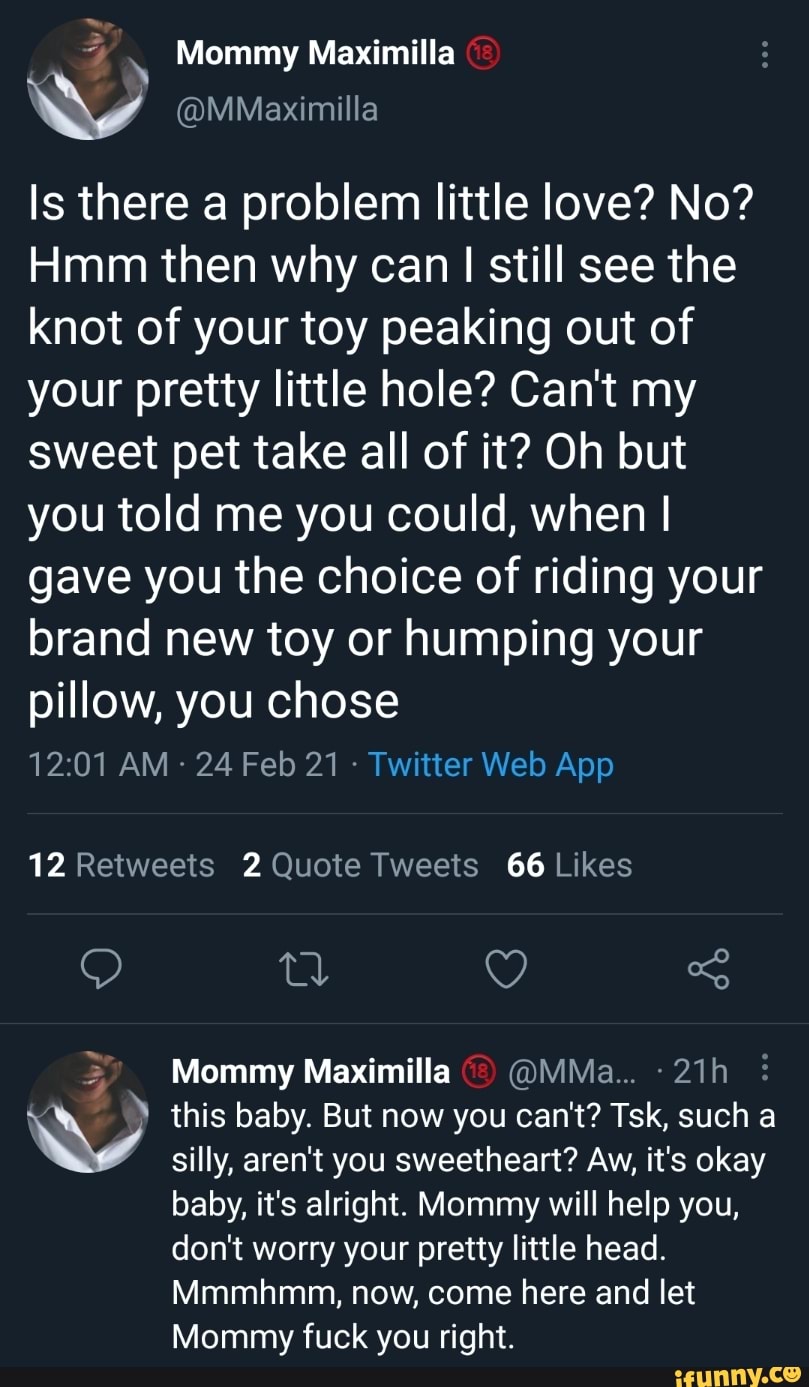
Task: Click the share icon under the tweet
Action: coord(709,968)
